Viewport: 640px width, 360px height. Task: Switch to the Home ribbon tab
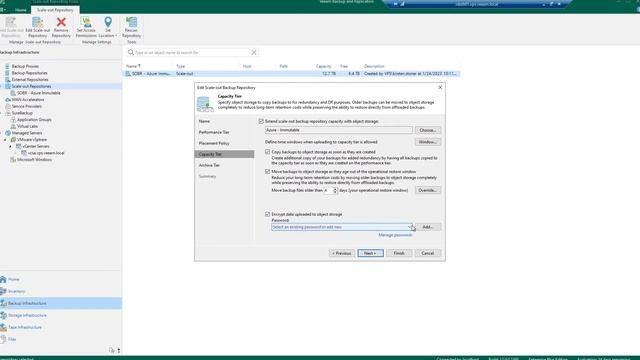(20, 10)
